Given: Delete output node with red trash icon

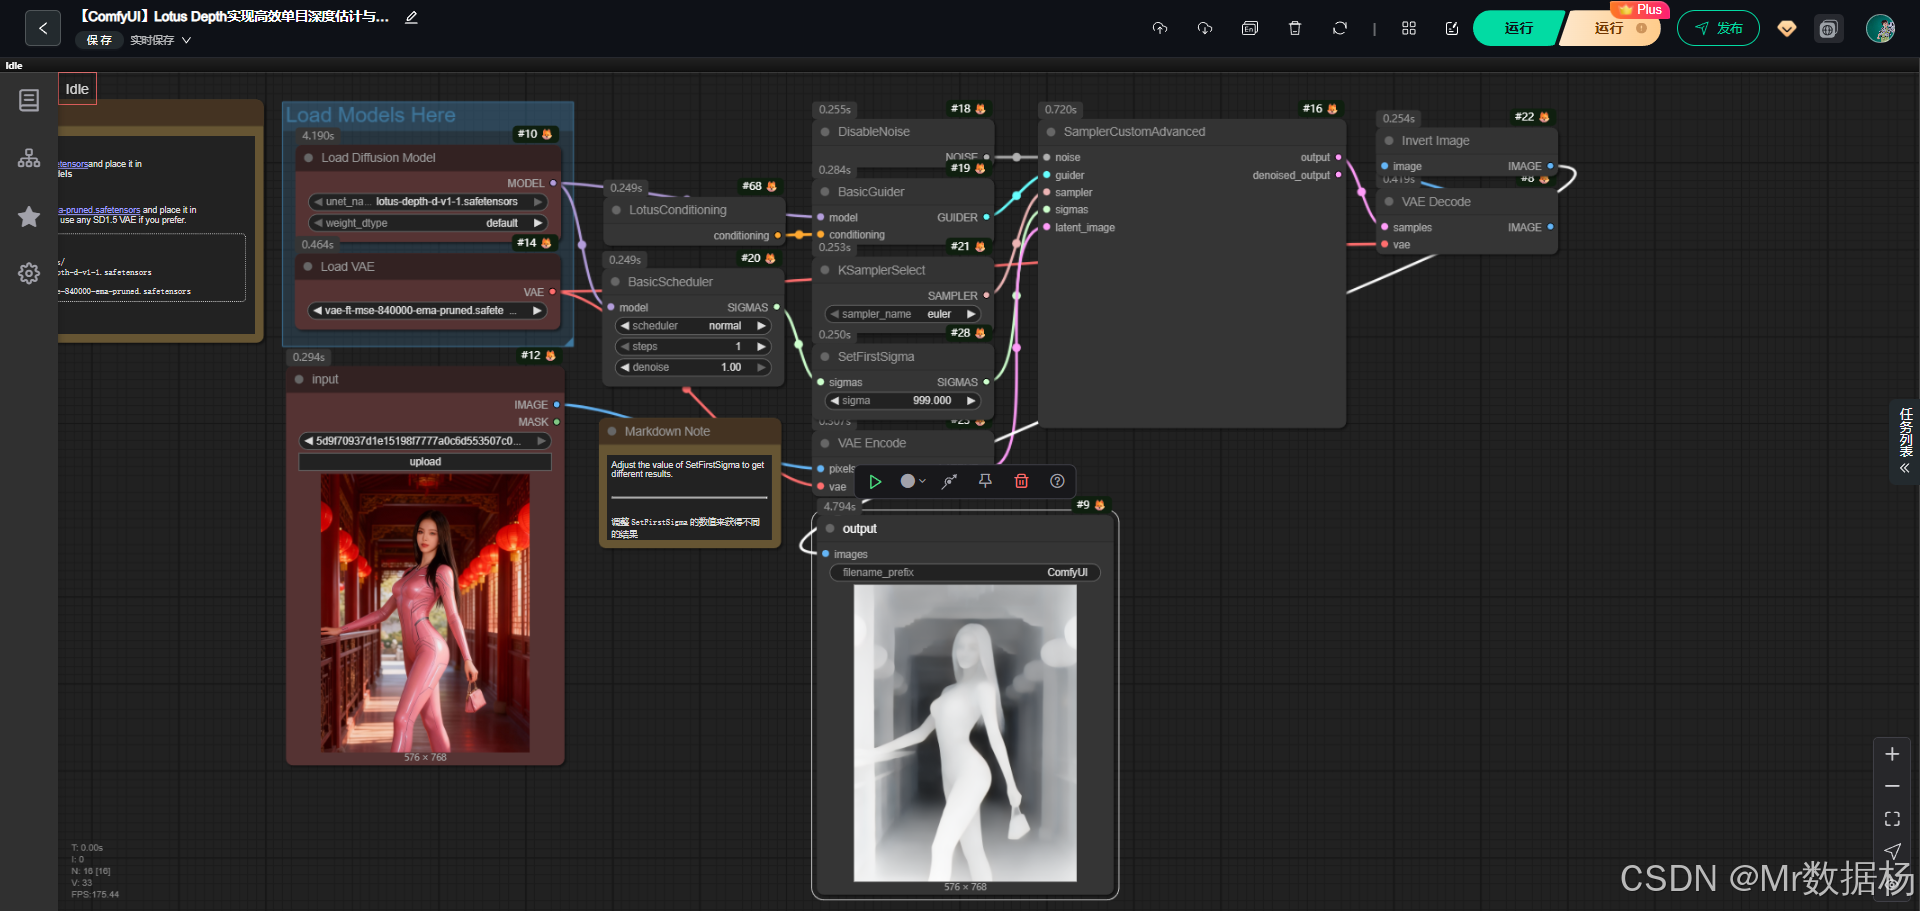Looking at the screenshot, I should [1021, 482].
